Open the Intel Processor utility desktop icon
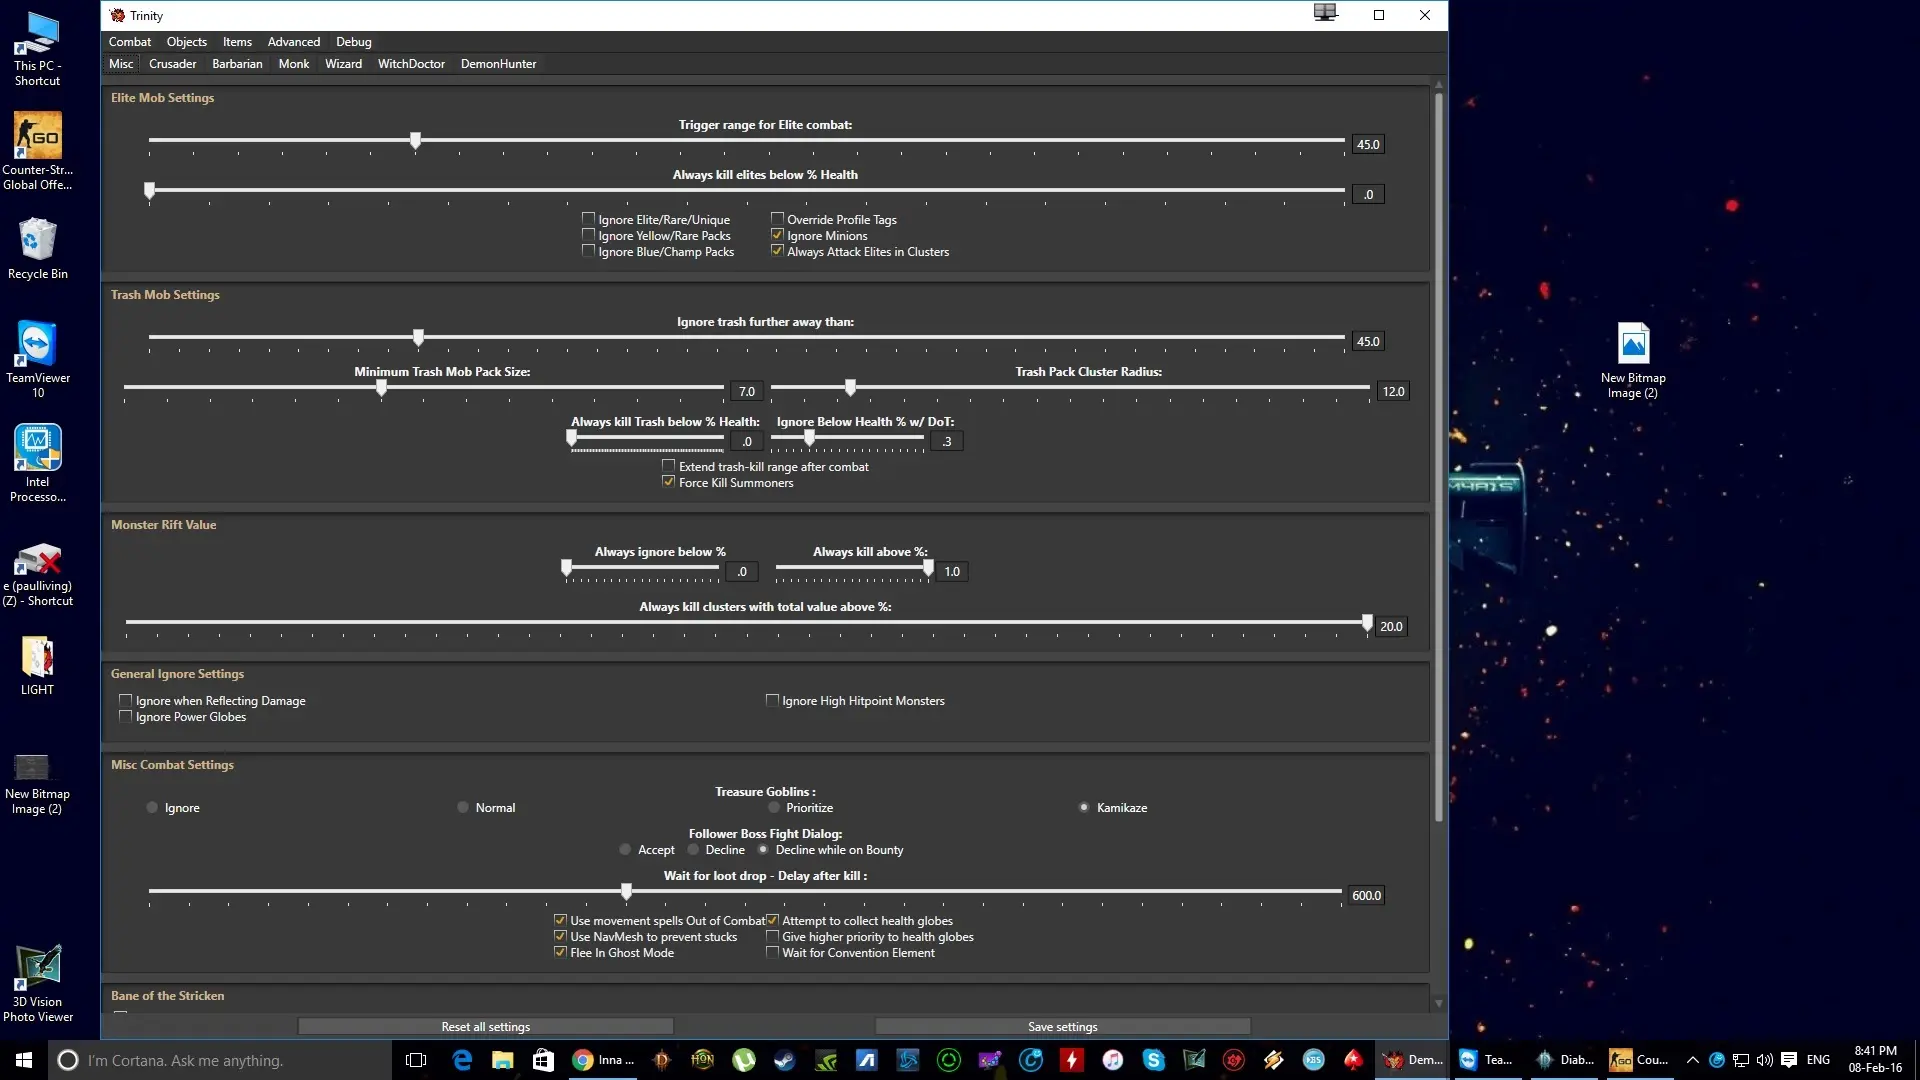 [38, 462]
